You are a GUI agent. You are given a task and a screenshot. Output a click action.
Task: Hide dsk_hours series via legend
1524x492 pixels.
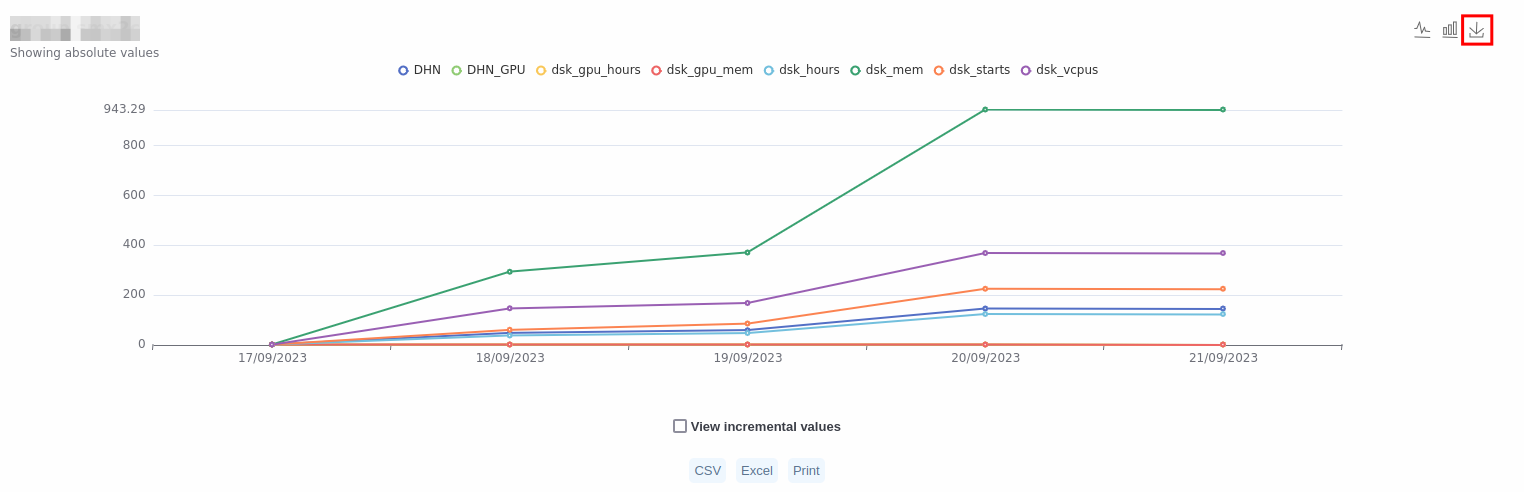(x=802, y=70)
